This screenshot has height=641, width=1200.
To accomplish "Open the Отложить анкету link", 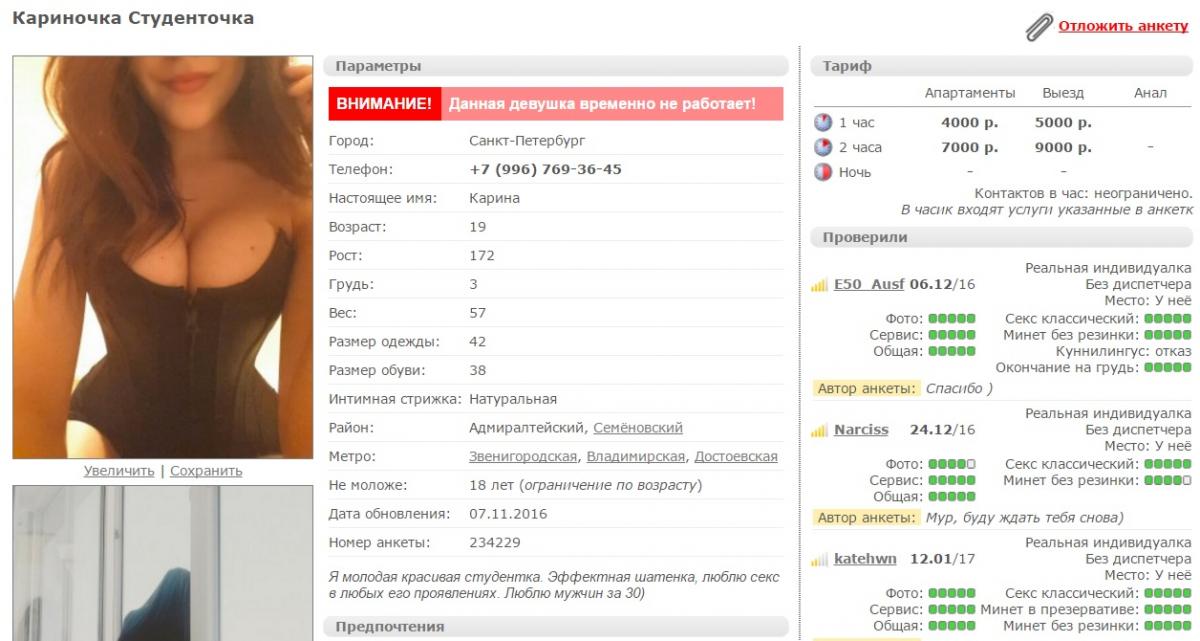I will click(1123, 26).
